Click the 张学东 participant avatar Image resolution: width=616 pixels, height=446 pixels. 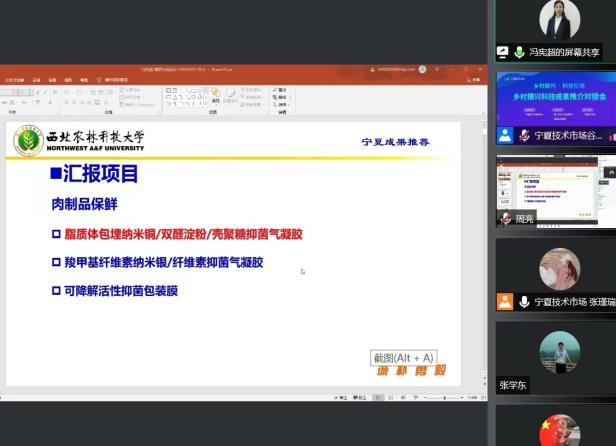click(x=559, y=352)
